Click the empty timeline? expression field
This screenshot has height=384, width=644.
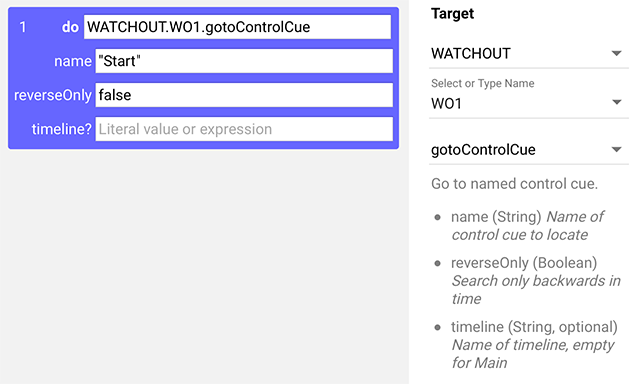(244, 129)
